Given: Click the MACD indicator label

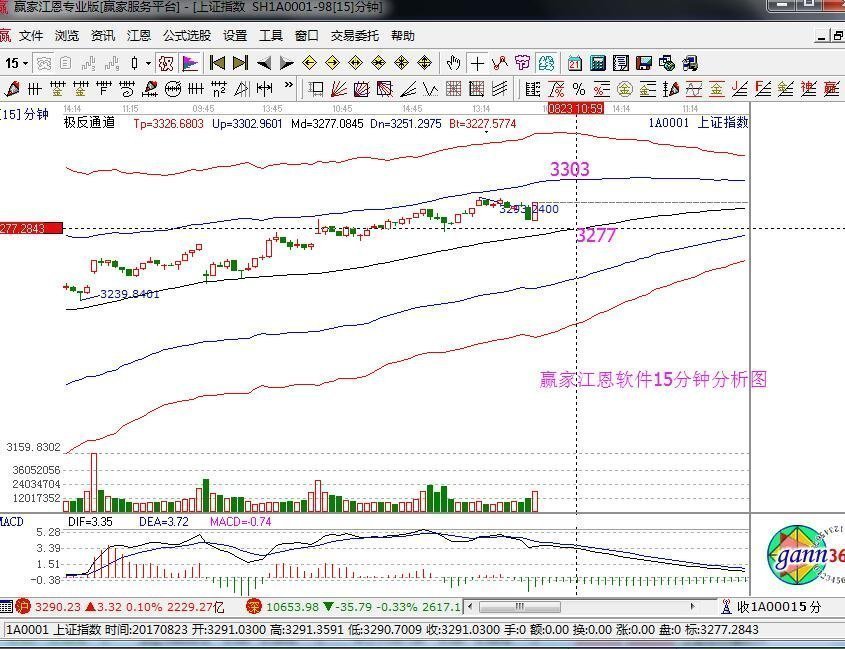Looking at the screenshot, I should [12, 522].
